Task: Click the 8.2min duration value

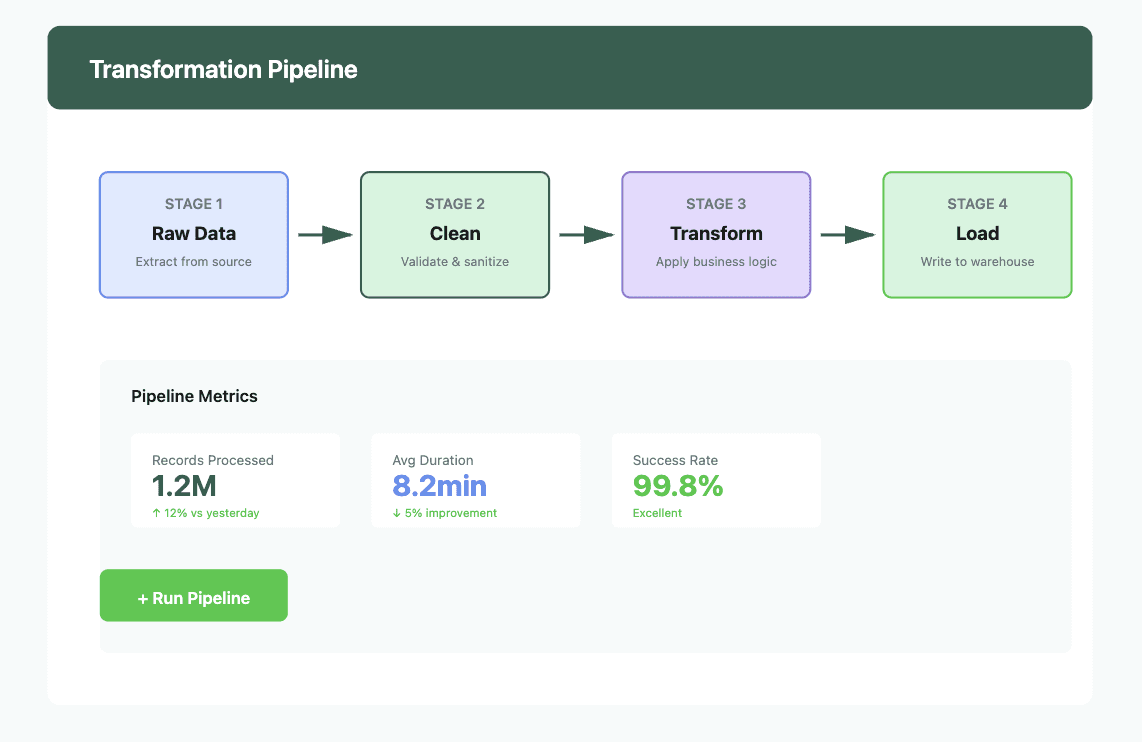Action: pos(439,486)
